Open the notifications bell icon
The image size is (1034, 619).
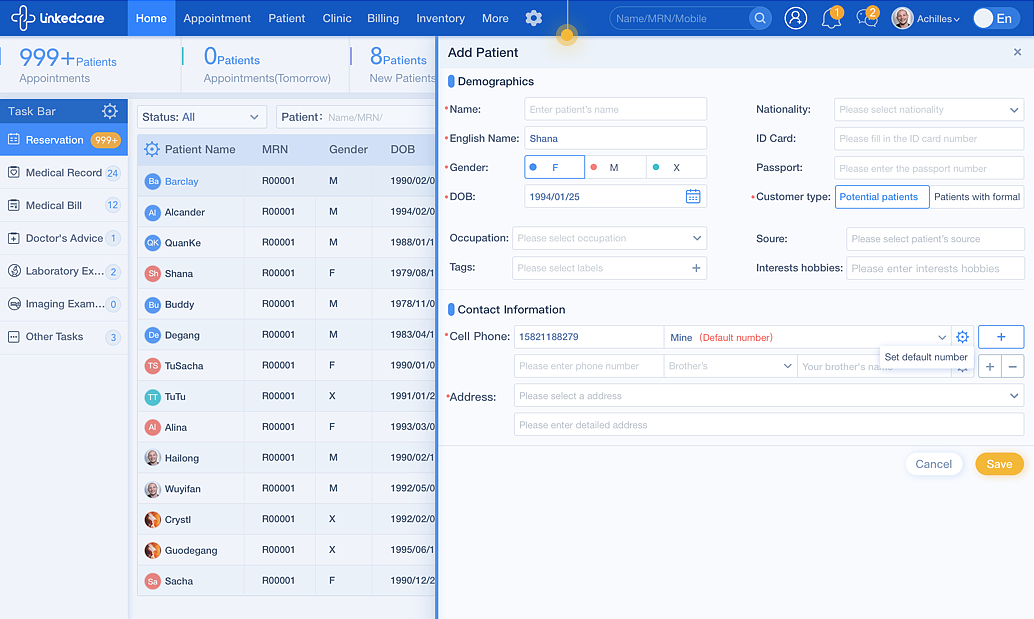coord(831,18)
